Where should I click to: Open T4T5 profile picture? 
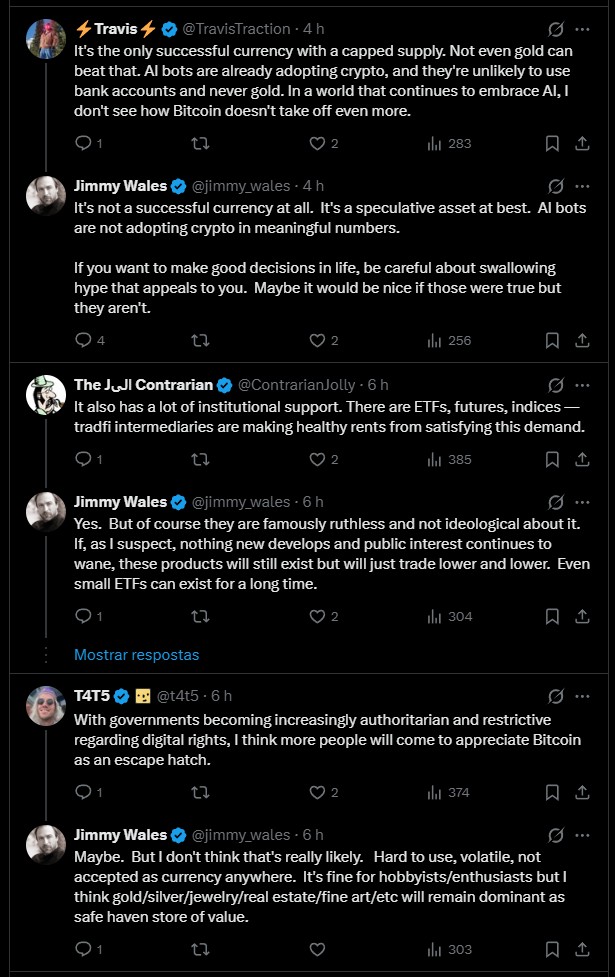click(x=46, y=704)
